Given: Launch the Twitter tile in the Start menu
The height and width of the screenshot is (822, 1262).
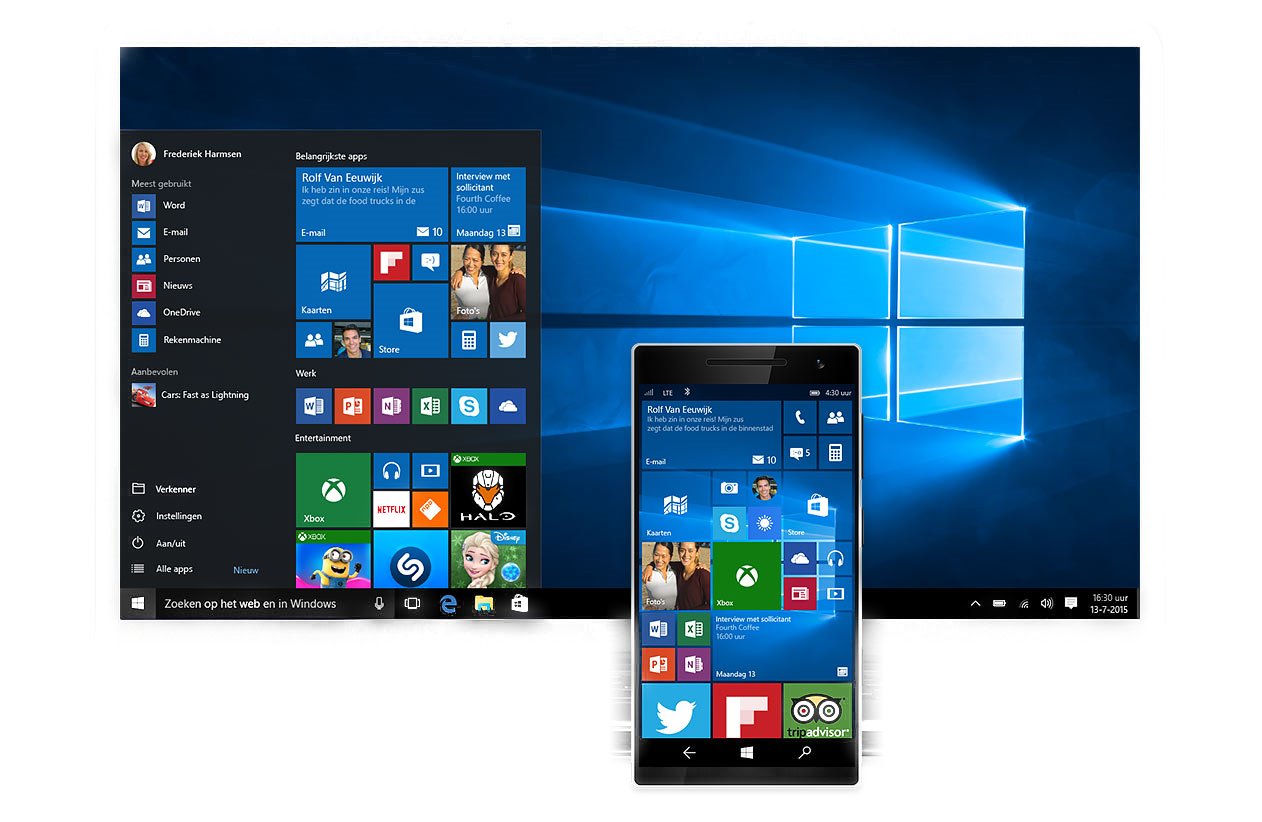Looking at the screenshot, I should tap(508, 340).
